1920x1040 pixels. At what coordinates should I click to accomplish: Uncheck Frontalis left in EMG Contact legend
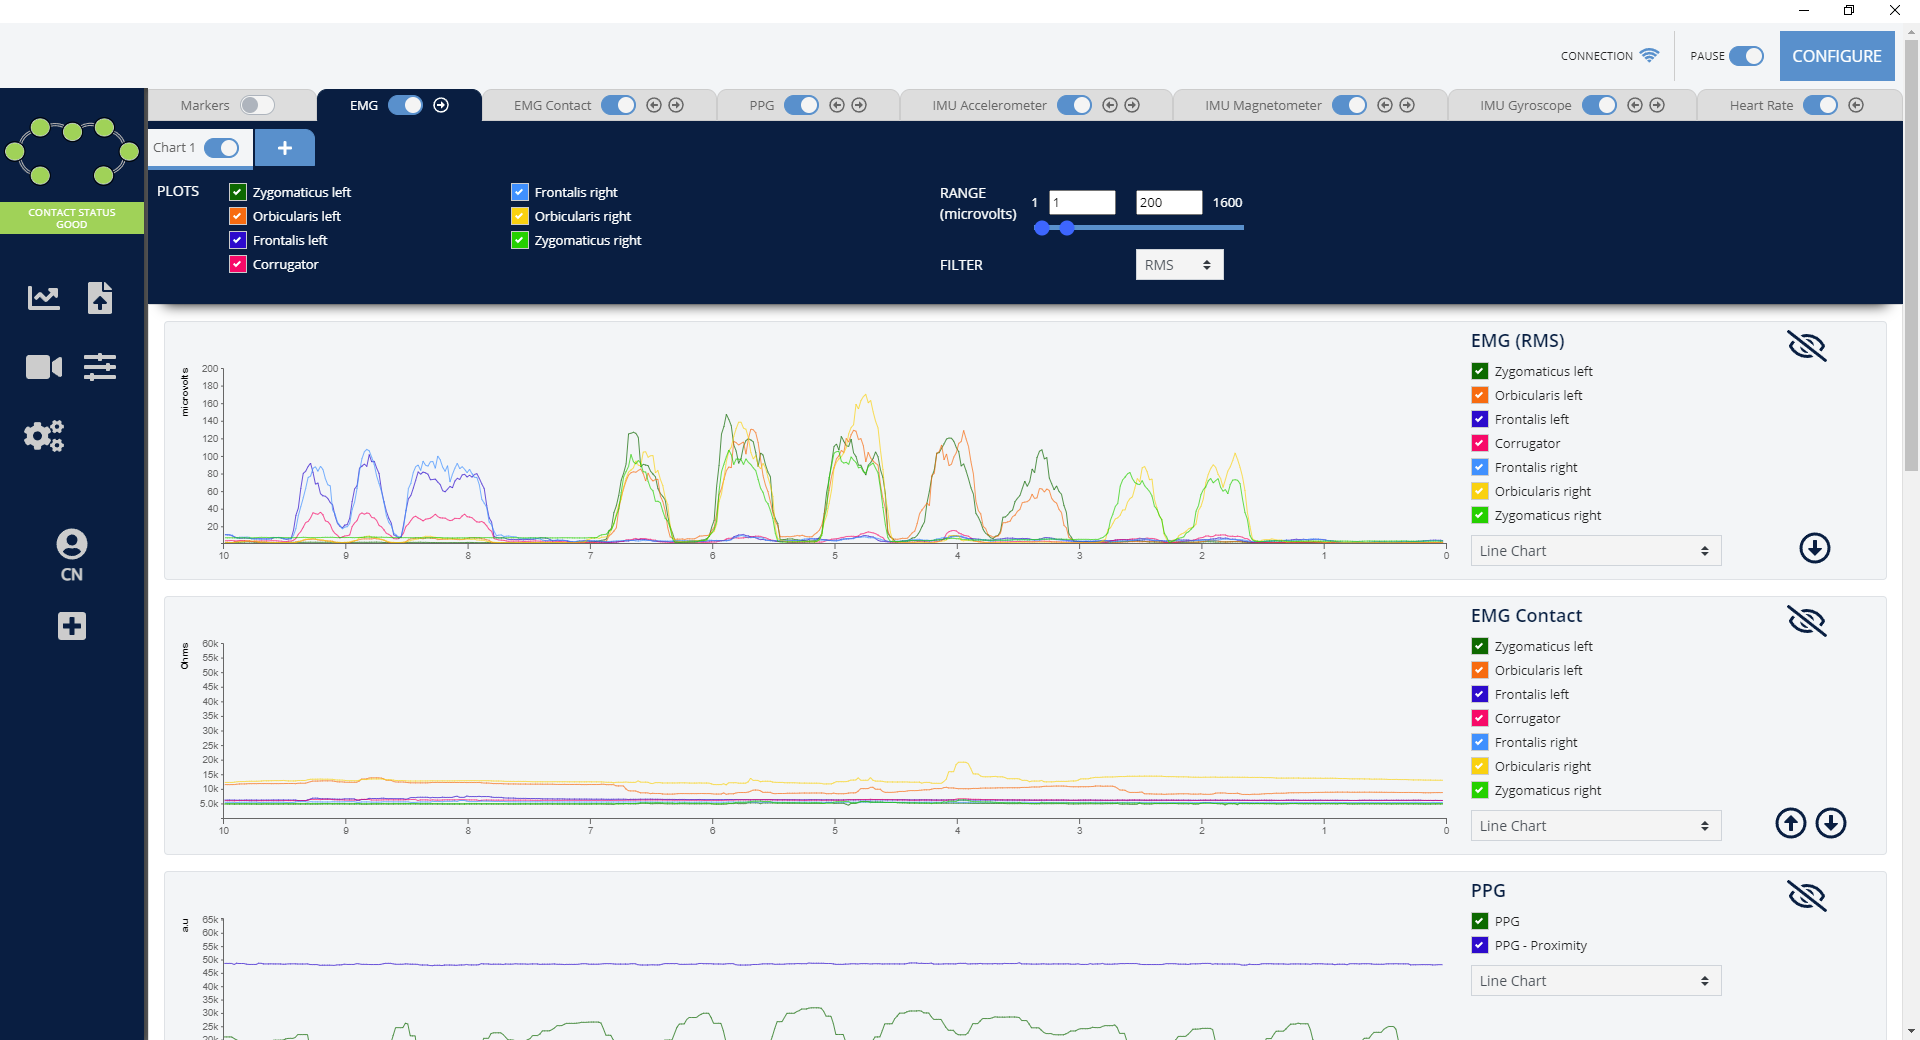(x=1480, y=694)
